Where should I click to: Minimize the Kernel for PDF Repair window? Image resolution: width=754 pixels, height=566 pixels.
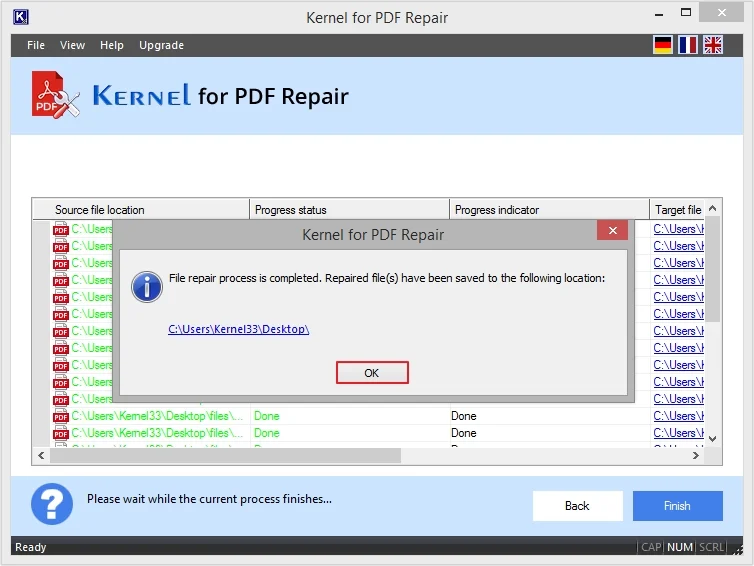[x=659, y=14]
